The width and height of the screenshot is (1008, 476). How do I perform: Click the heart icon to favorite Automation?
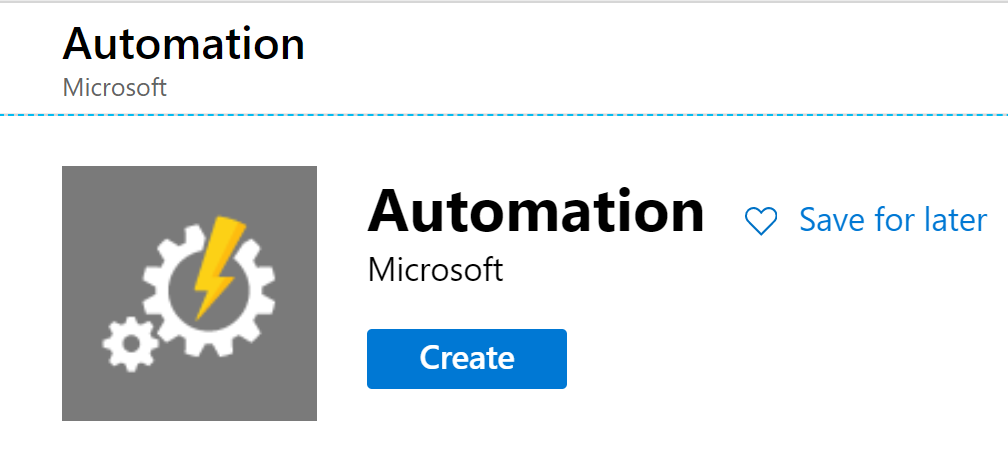click(x=761, y=221)
